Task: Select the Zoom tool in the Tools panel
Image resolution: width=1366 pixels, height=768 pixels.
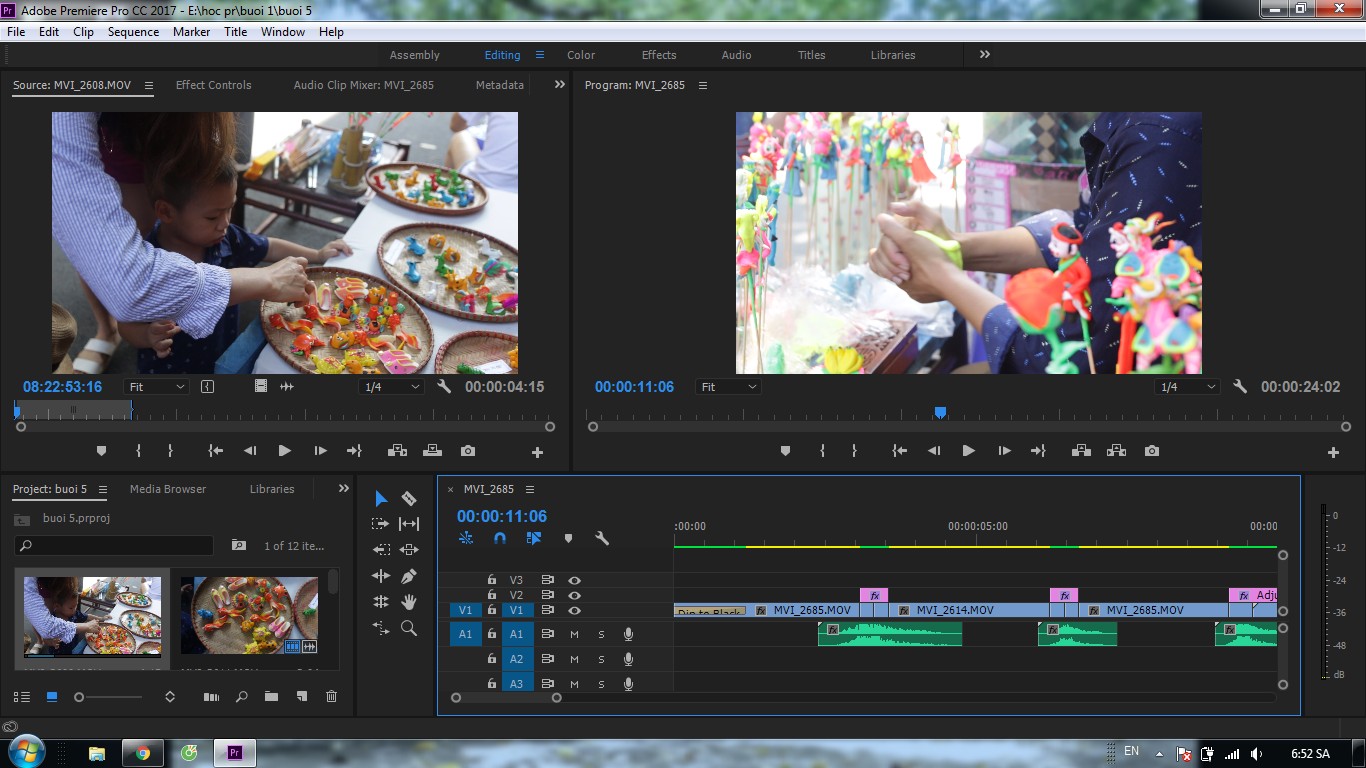Action: tap(409, 628)
